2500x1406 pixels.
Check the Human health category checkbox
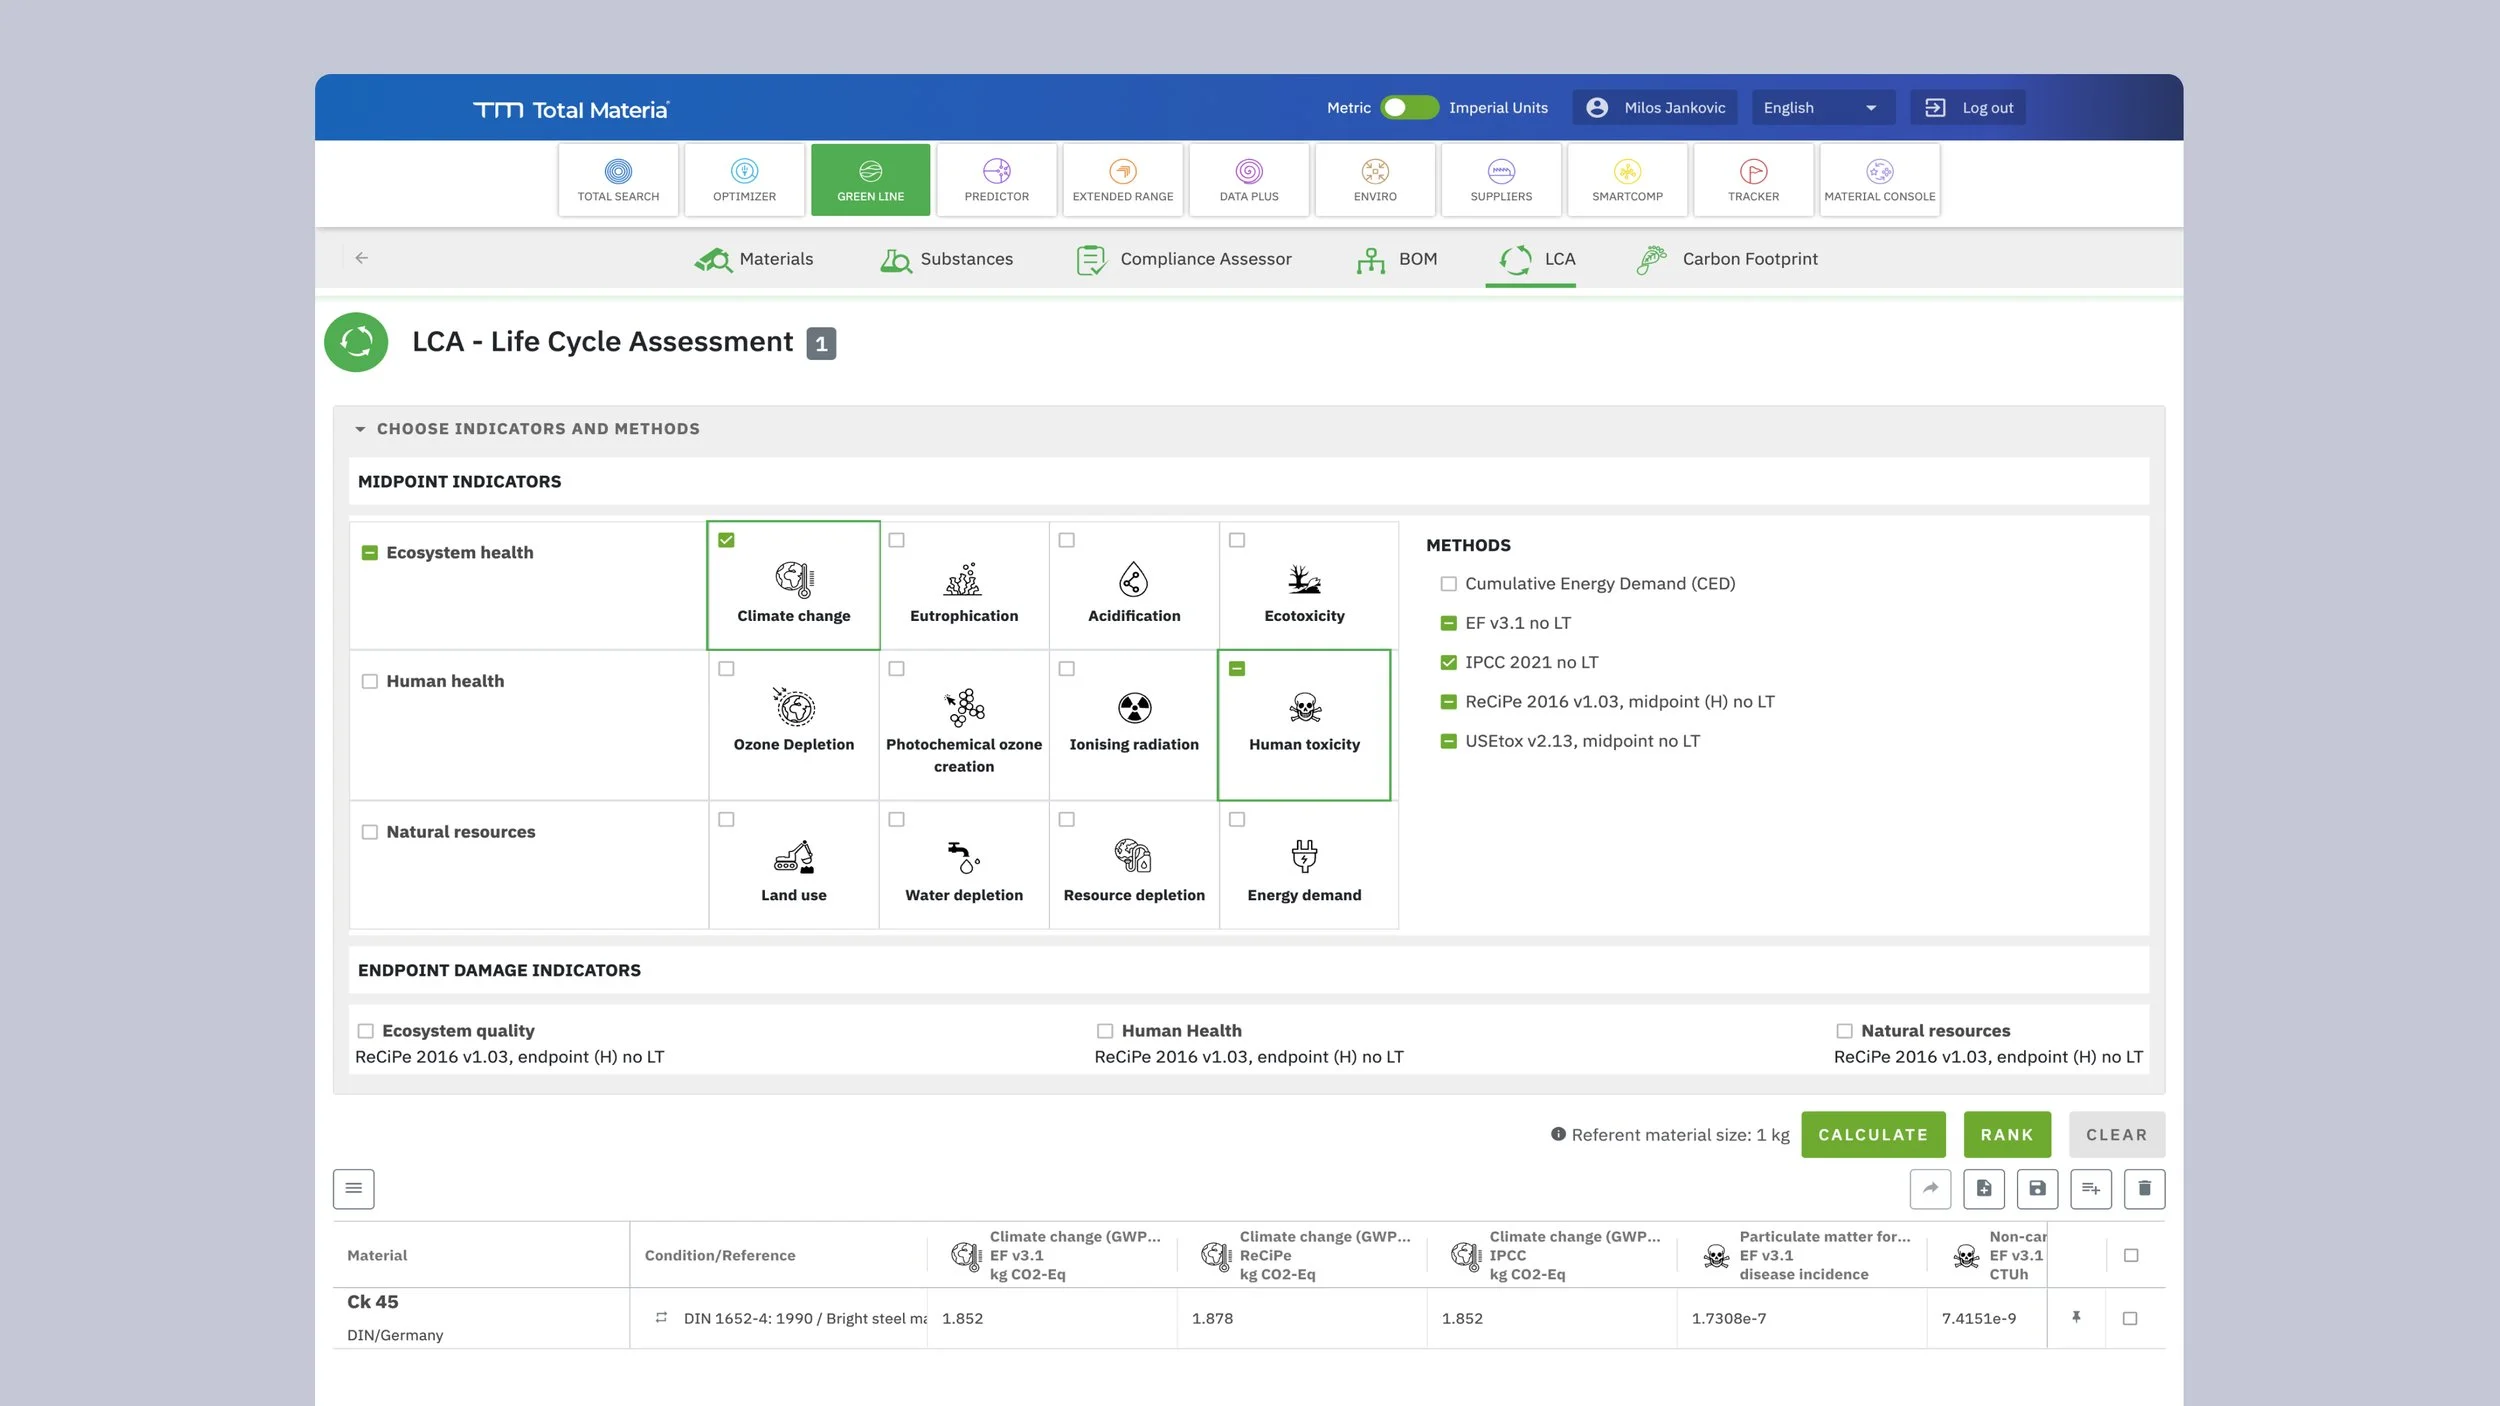(x=370, y=681)
